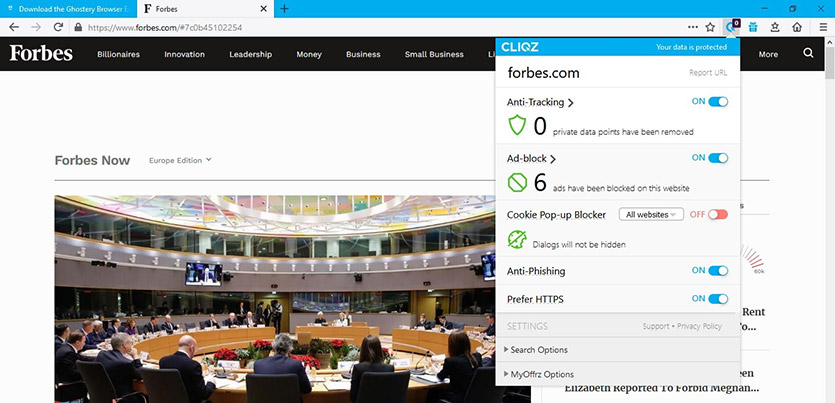The width and height of the screenshot is (835, 403).
Task: Go back with the browser back arrow
Action: pos(14,27)
